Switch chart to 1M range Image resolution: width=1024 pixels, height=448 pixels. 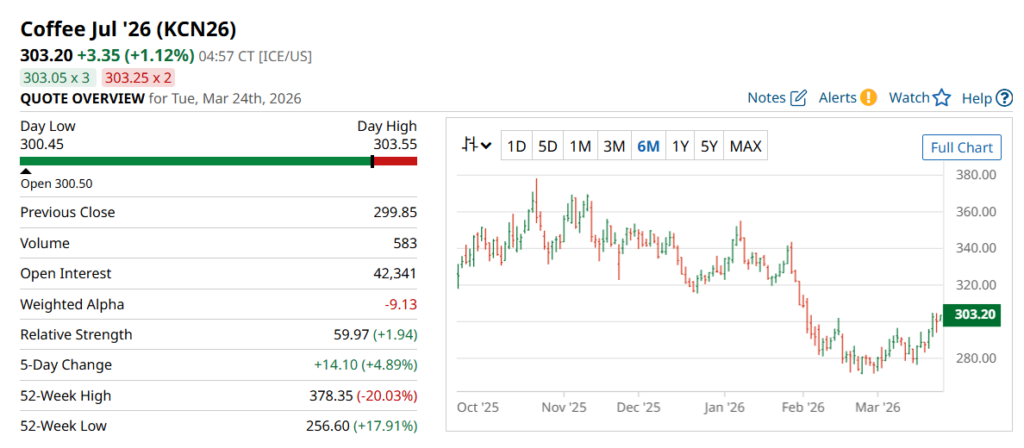[580, 147]
